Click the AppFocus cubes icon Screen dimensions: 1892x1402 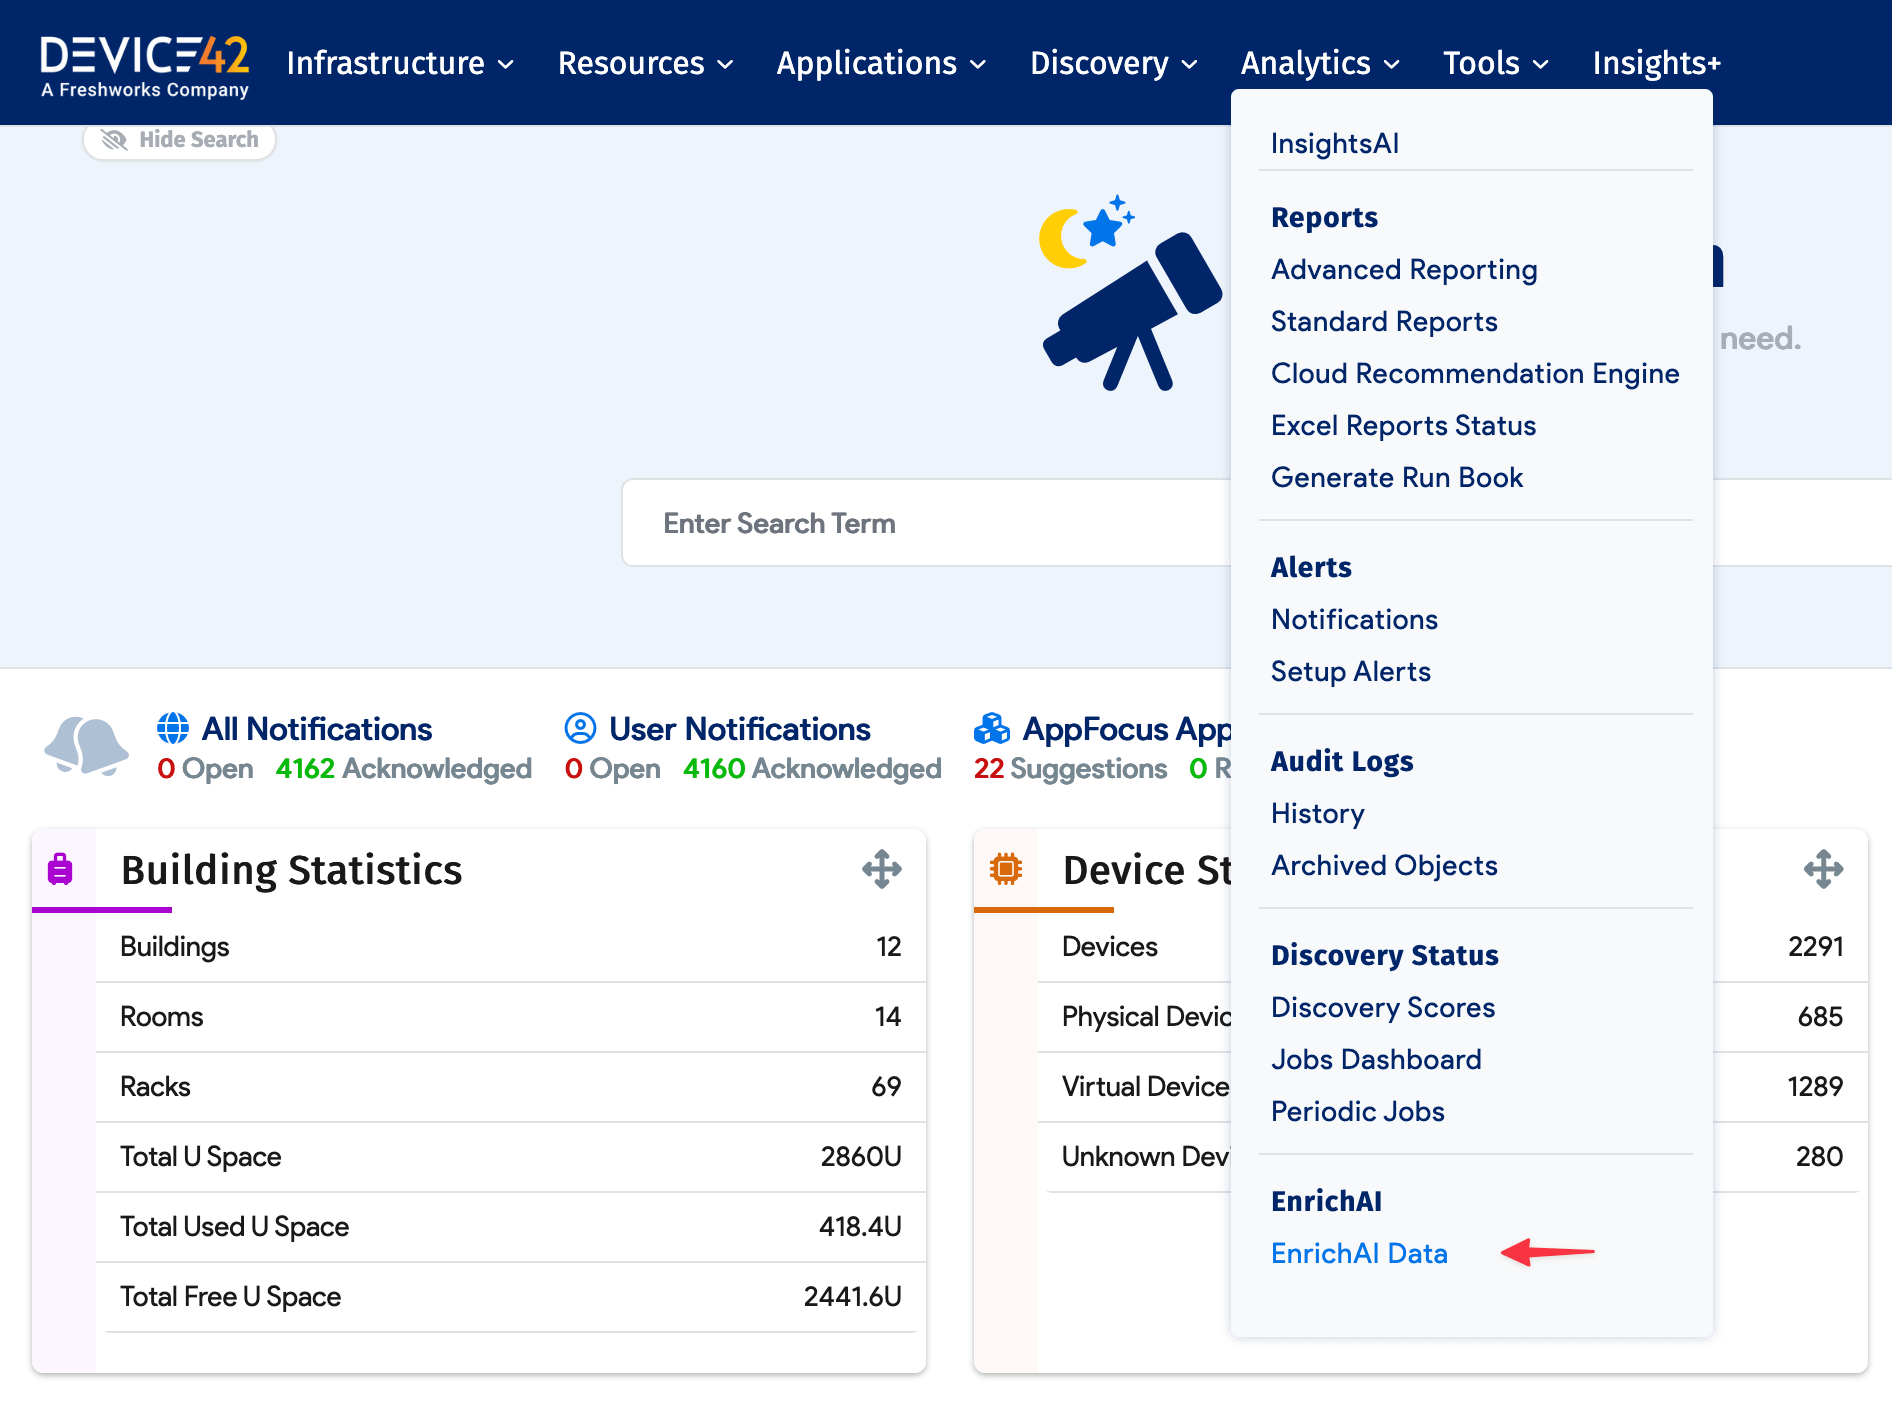pyautogui.click(x=991, y=728)
